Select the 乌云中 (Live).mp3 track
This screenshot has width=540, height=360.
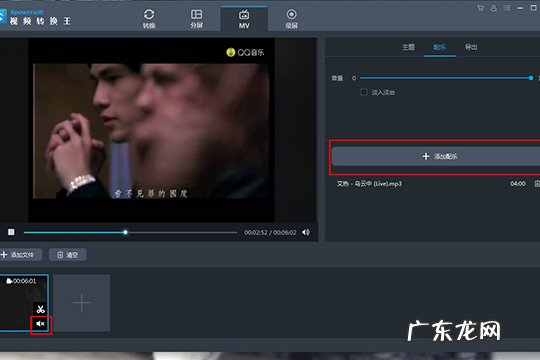tap(369, 184)
